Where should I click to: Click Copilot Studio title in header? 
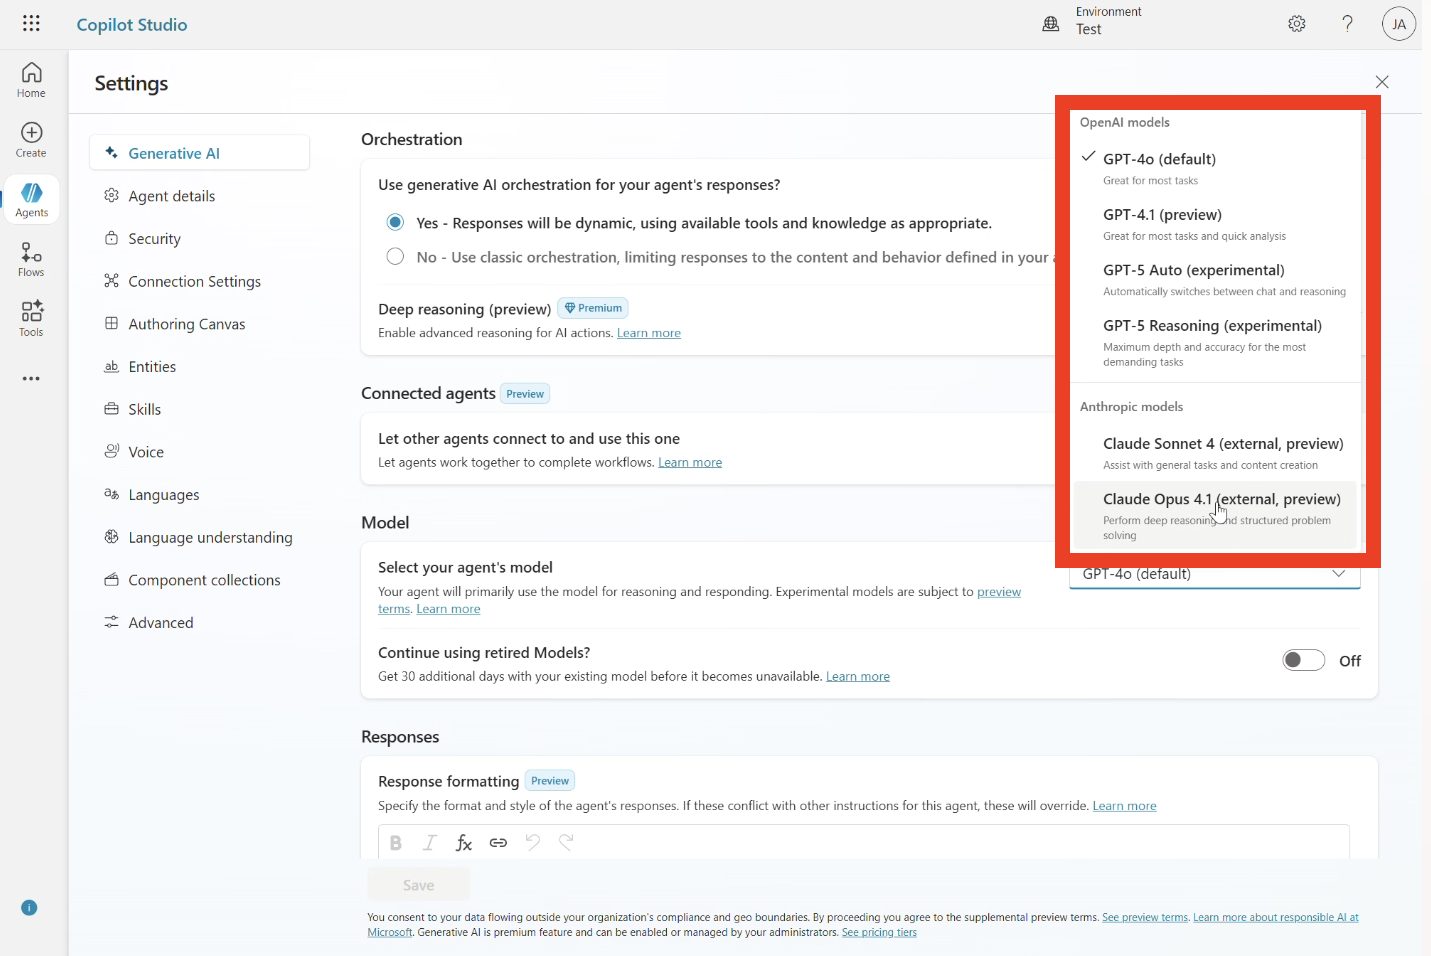pos(132,24)
